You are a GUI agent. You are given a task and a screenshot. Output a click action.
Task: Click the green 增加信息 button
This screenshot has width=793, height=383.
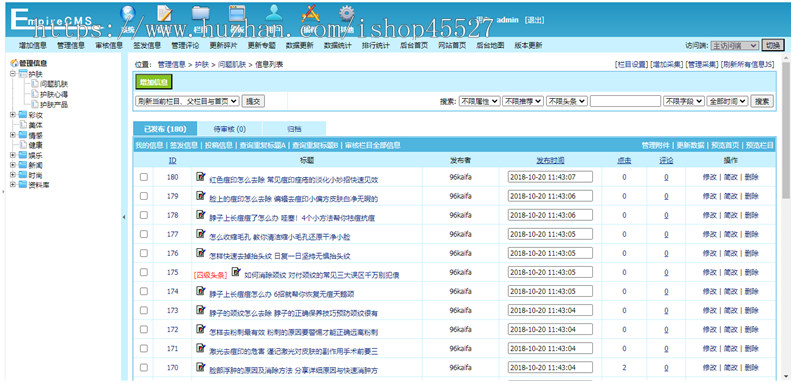click(x=155, y=82)
